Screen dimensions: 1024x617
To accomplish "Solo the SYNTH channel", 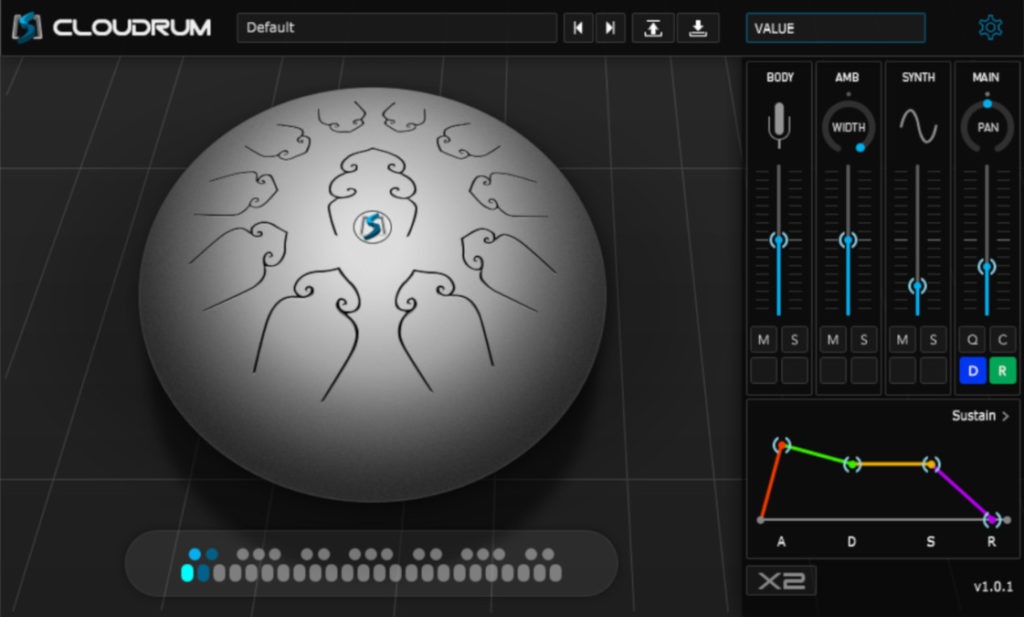I will 933,340.
